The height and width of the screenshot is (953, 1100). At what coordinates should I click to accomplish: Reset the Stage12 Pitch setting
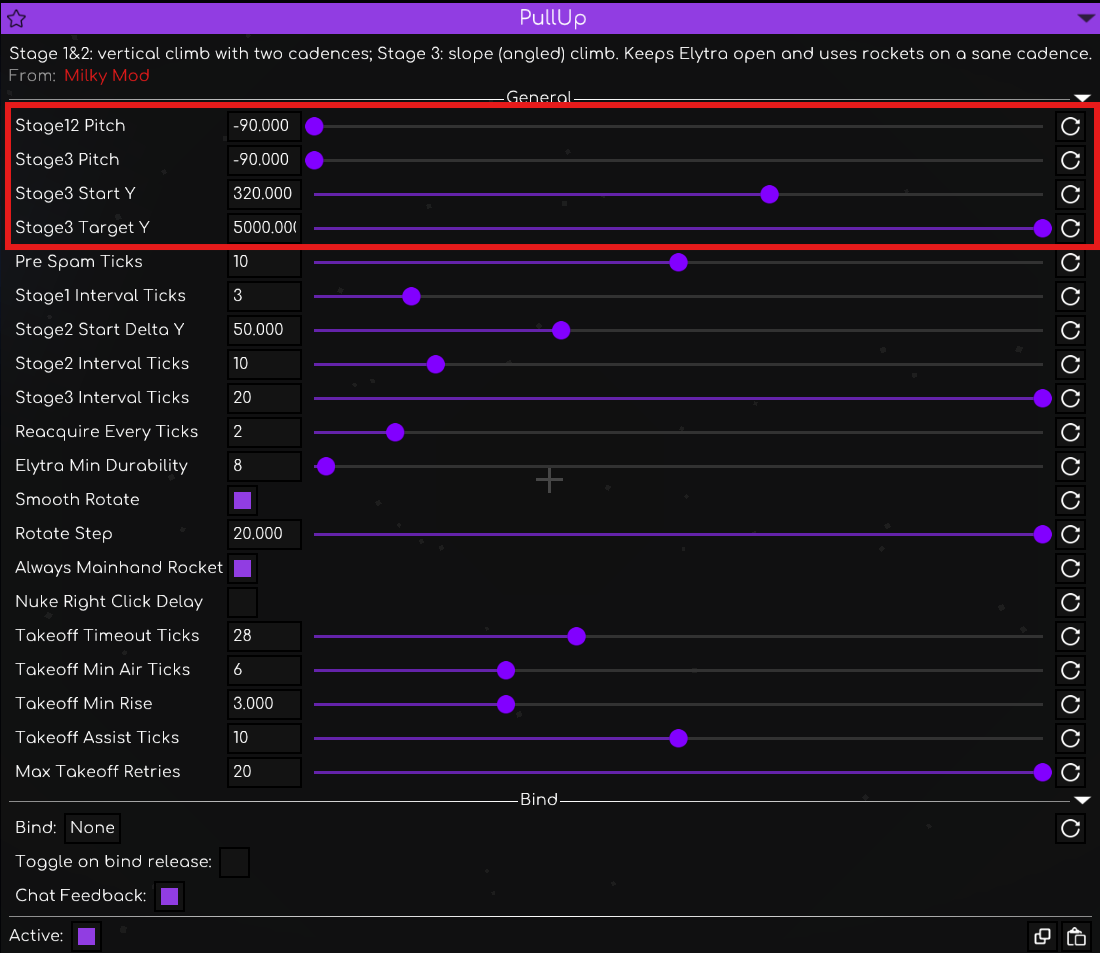click(x=1070, y=126)
